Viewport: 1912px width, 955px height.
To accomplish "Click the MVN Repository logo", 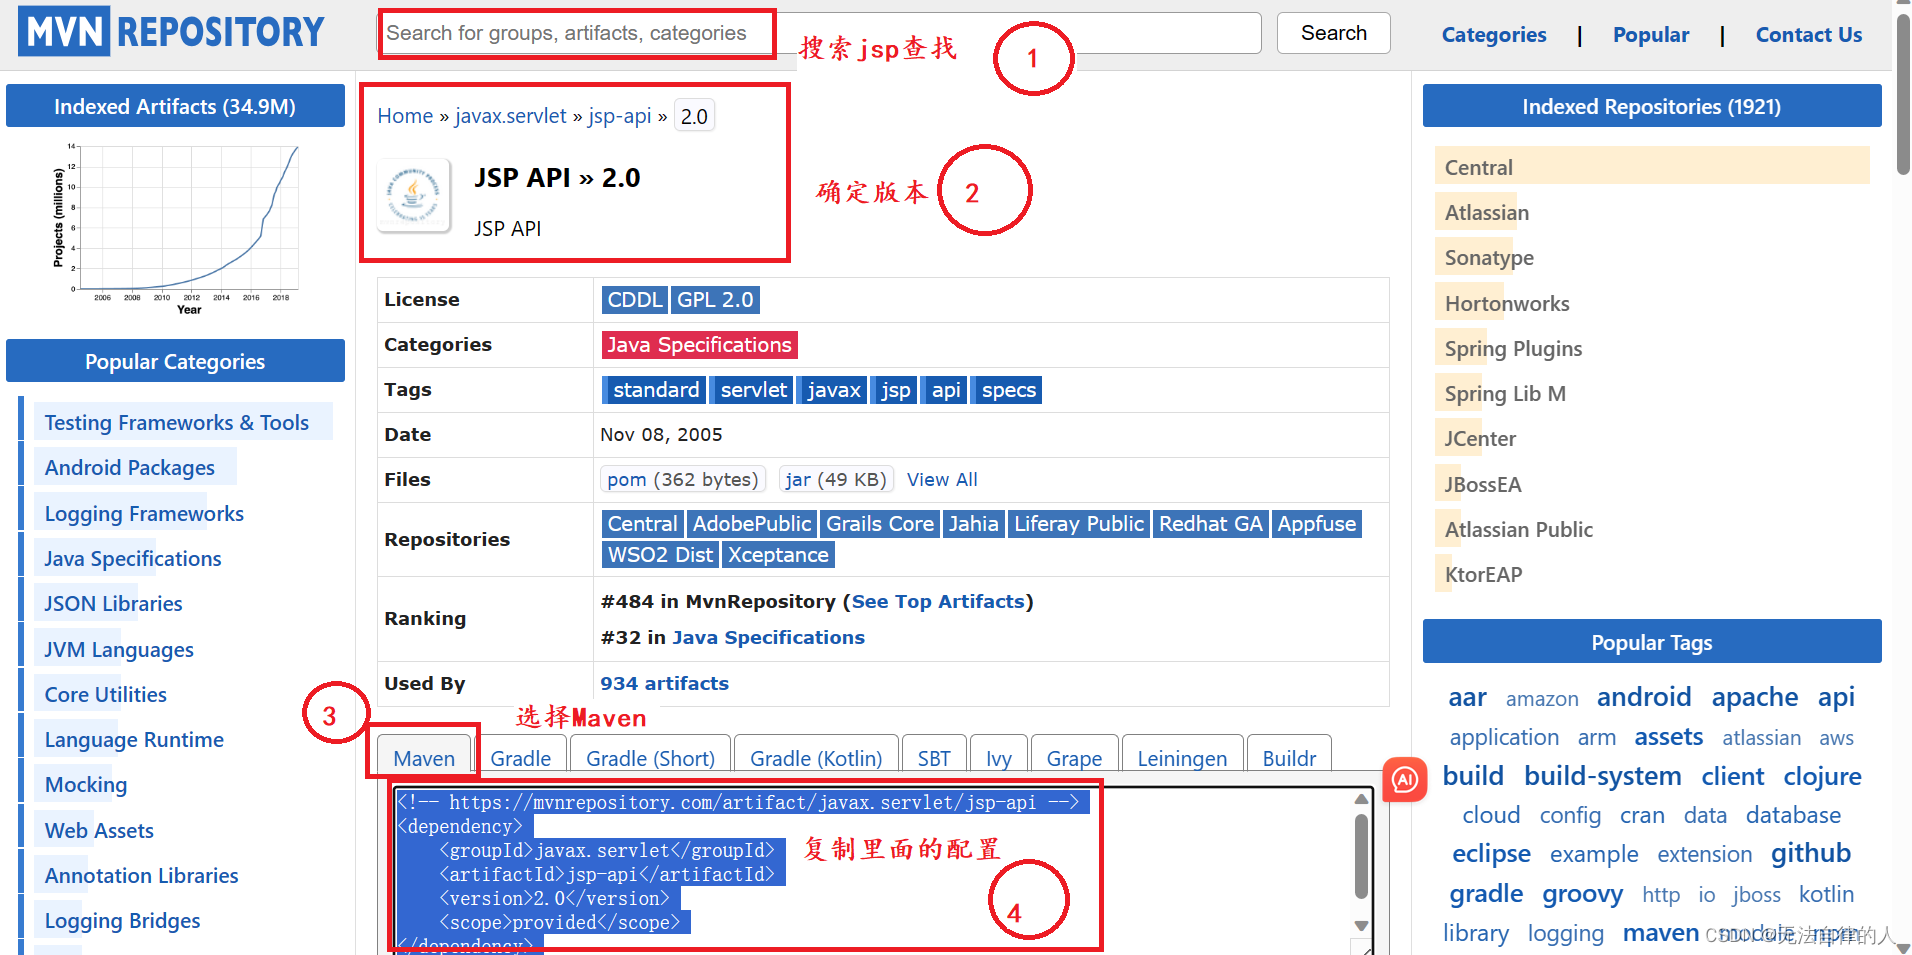I will tap(168, 31).
